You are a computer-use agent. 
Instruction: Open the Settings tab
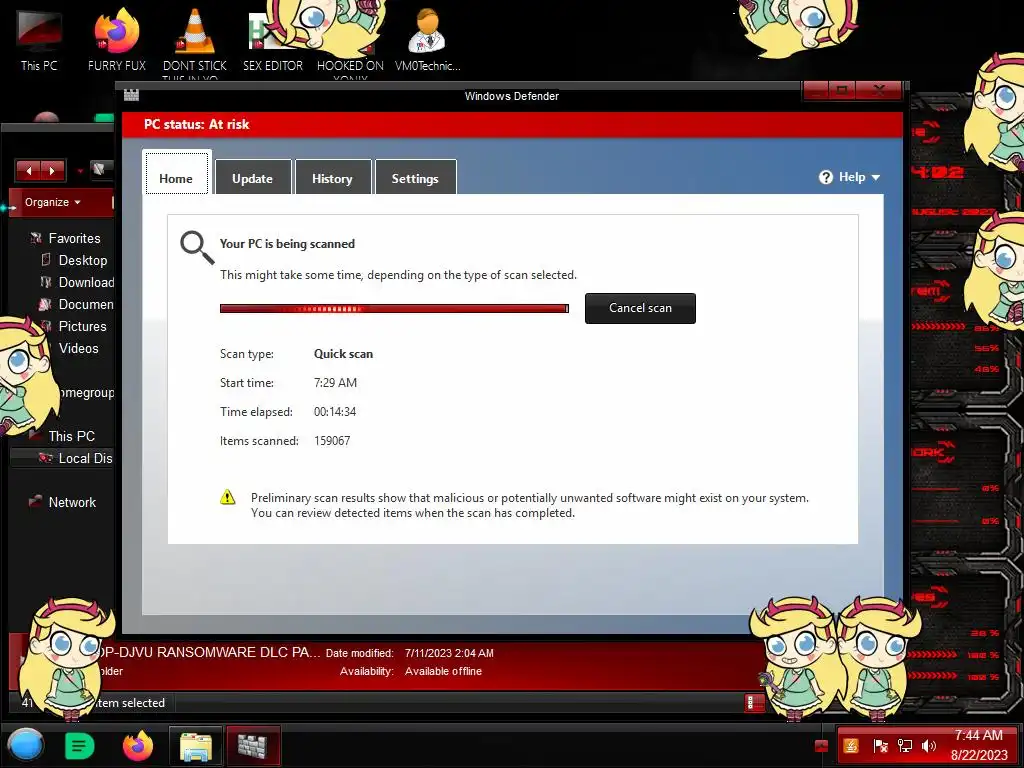415,177
